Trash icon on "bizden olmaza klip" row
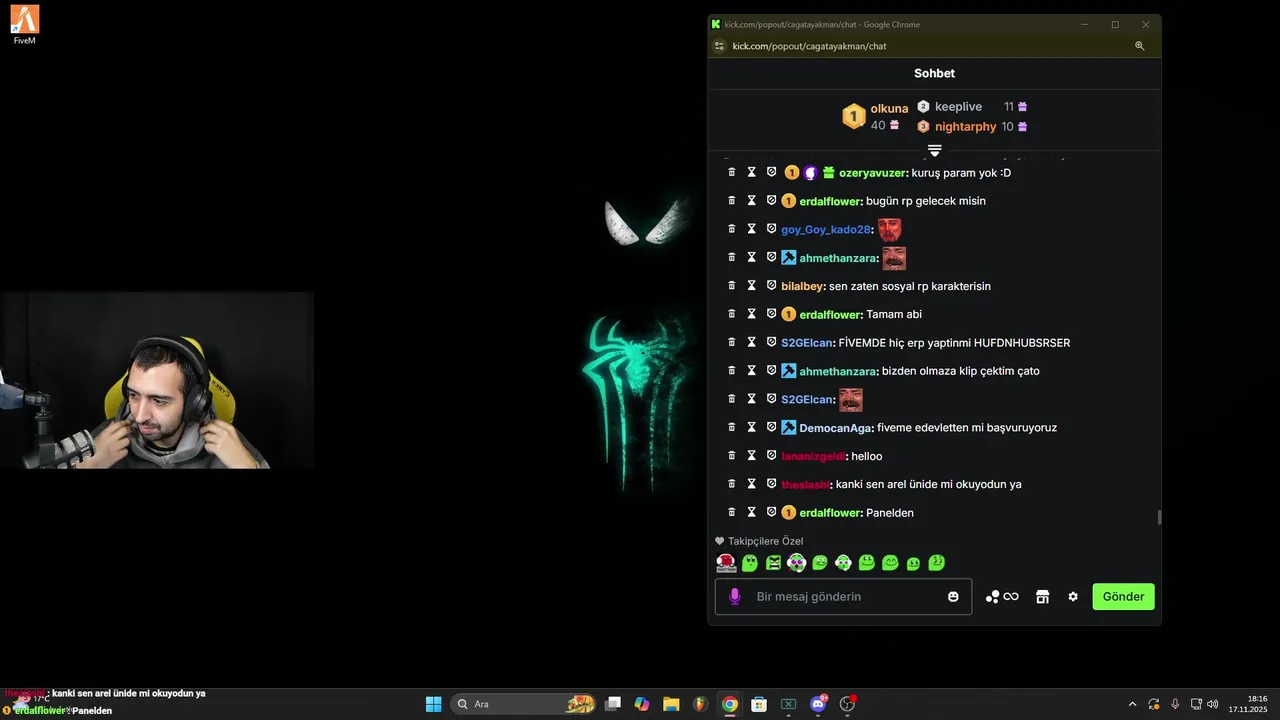This screenshot has height=720, width=1280. (x=731, y=371)
